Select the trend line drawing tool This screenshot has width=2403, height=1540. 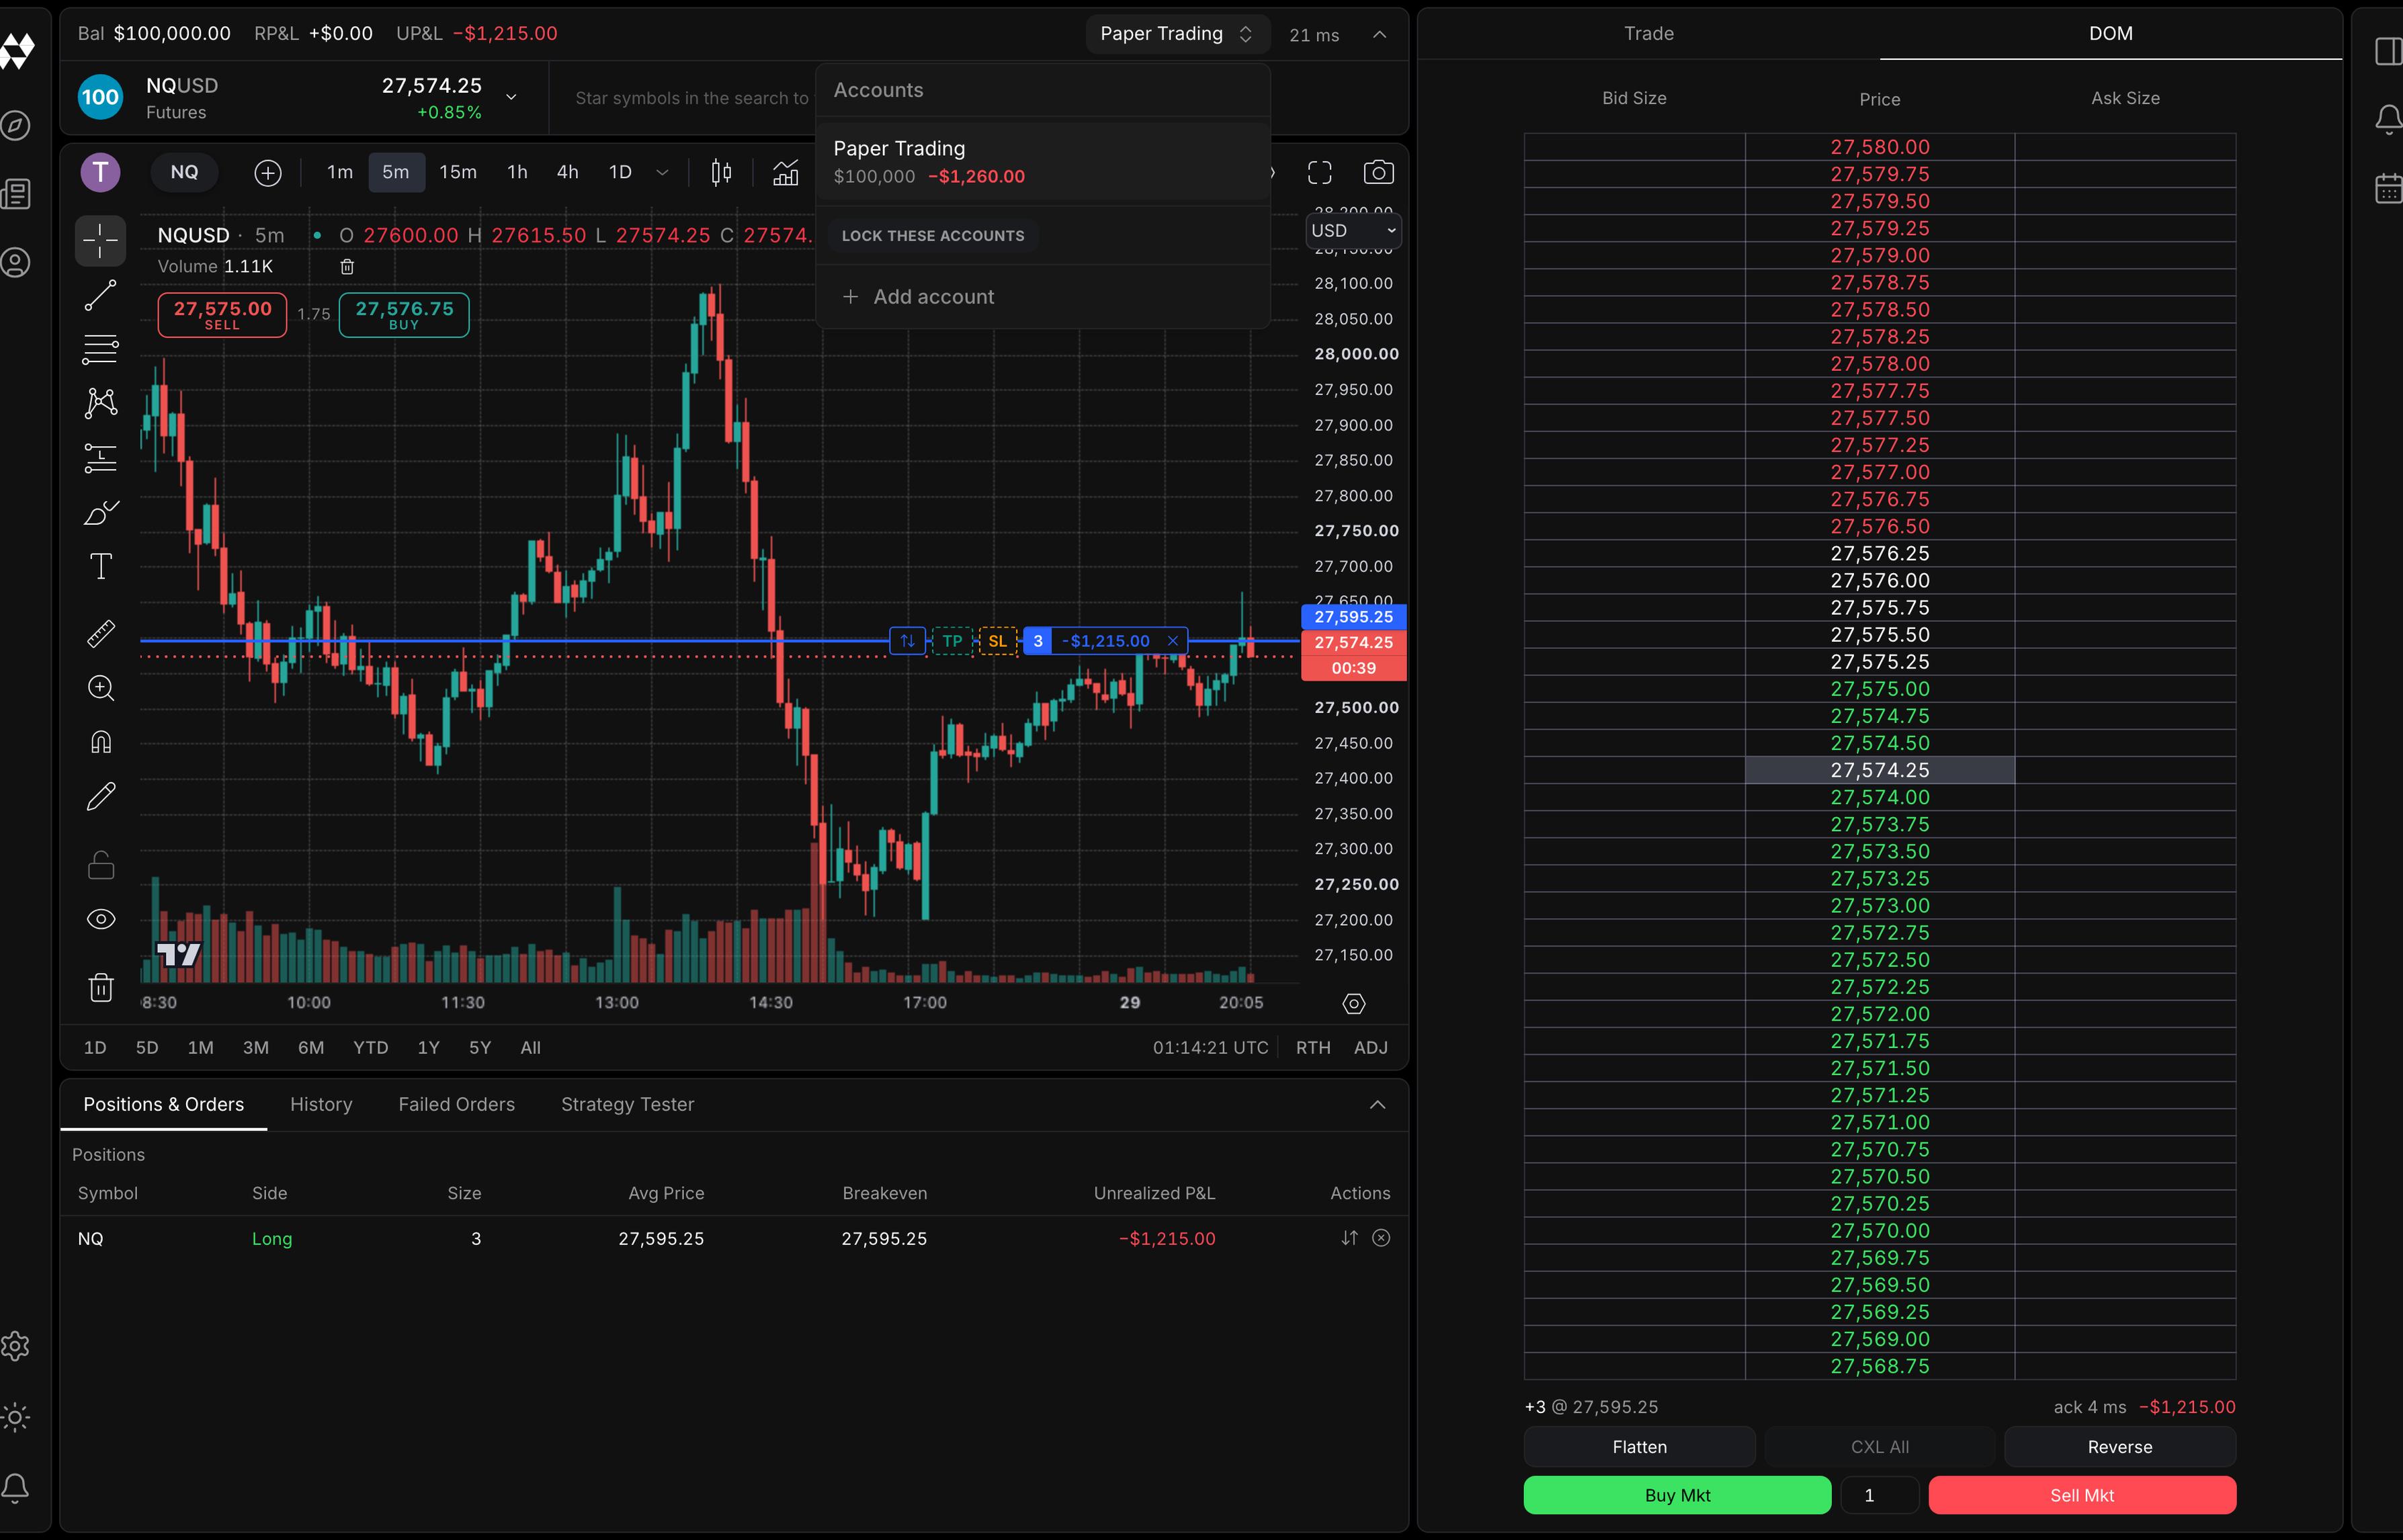pyautogui.click(x=100, y=295)
